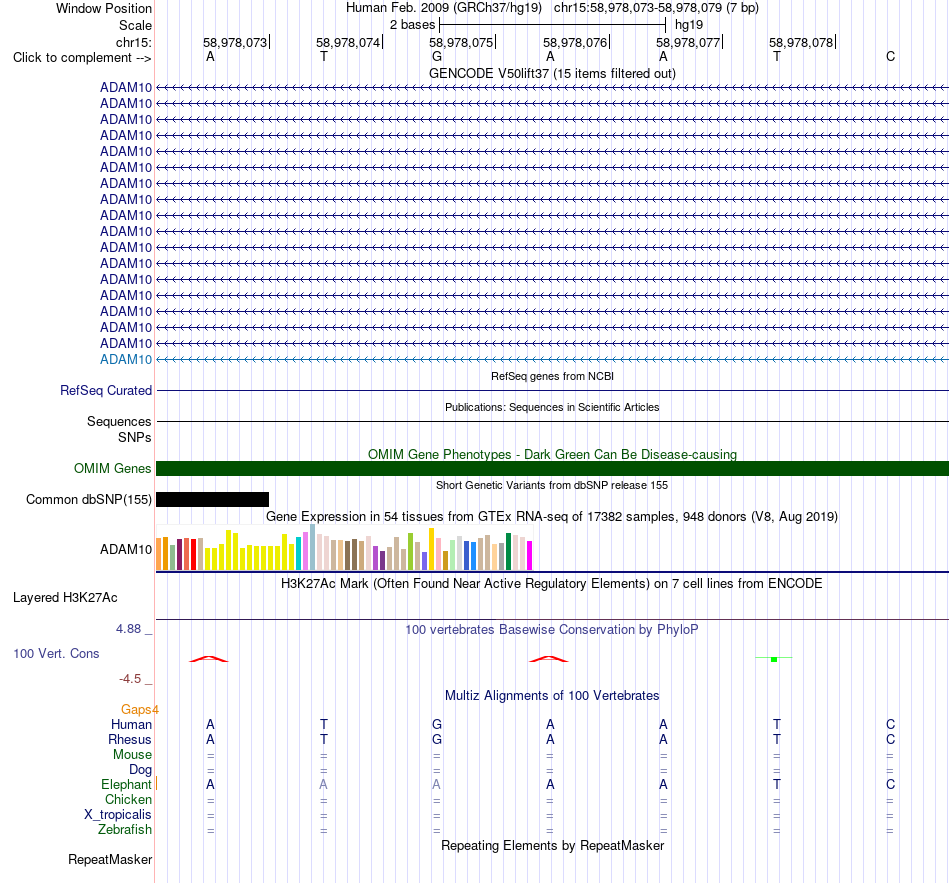950x883 pixels.
Task: Open 'Short Genetic Variants from dbSNP release 155' title
Action: coord(552,485)
